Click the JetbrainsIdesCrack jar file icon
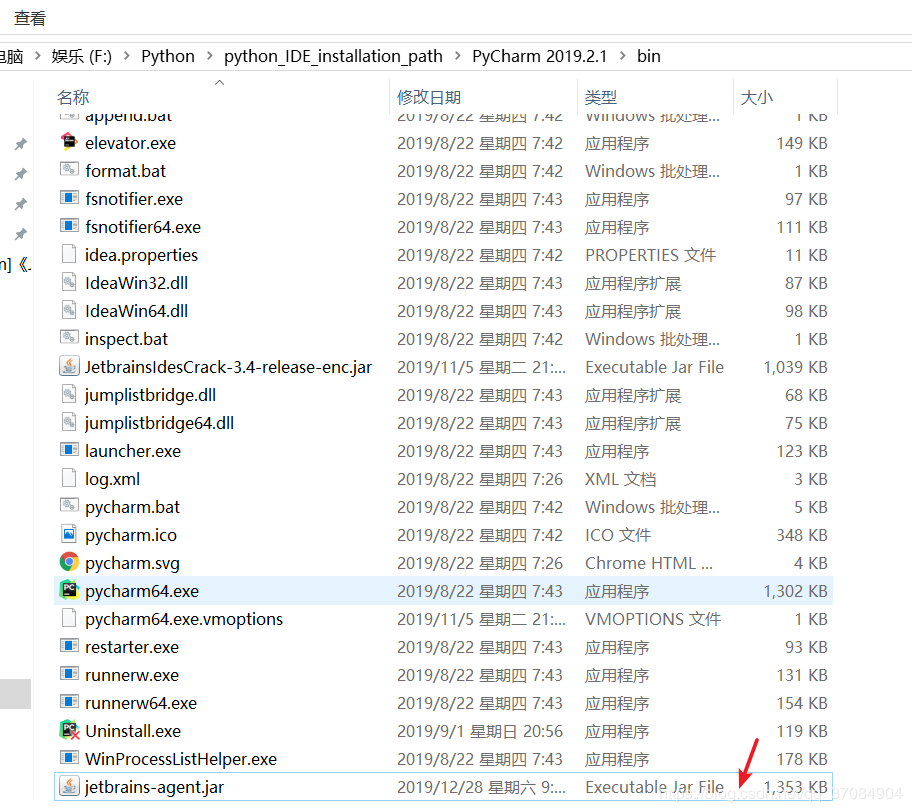 (69, 366)
